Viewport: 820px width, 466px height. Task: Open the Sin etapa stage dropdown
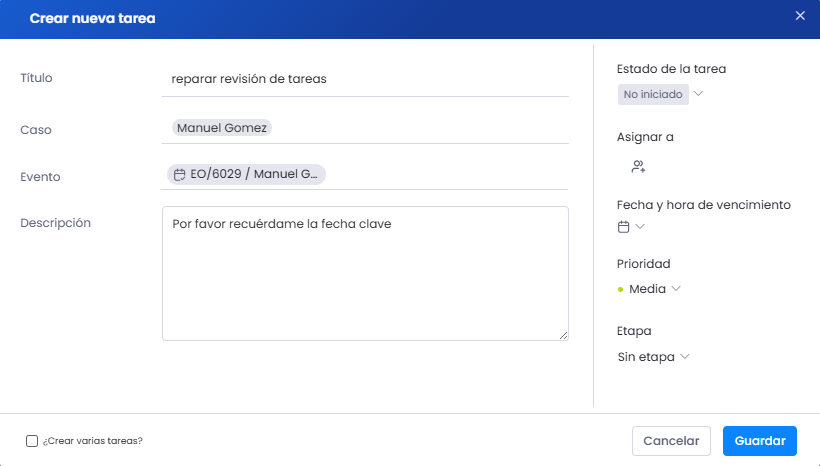click(654, 357)
